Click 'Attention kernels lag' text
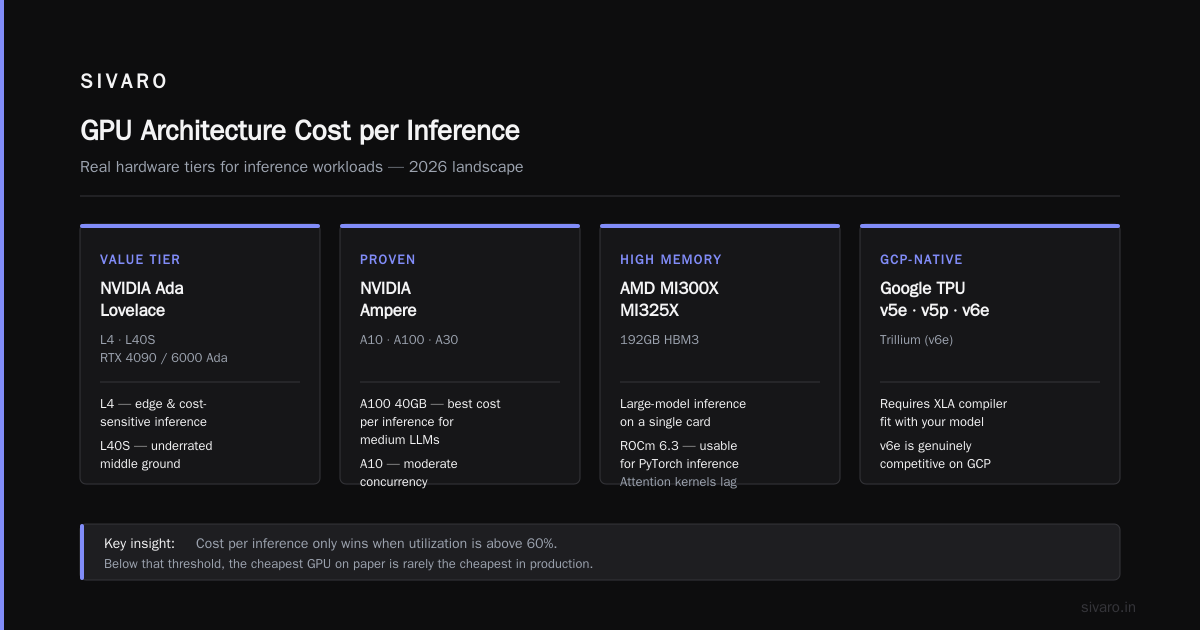The height and width of the screenshot is (630, 1200). [x=679, y=482]
